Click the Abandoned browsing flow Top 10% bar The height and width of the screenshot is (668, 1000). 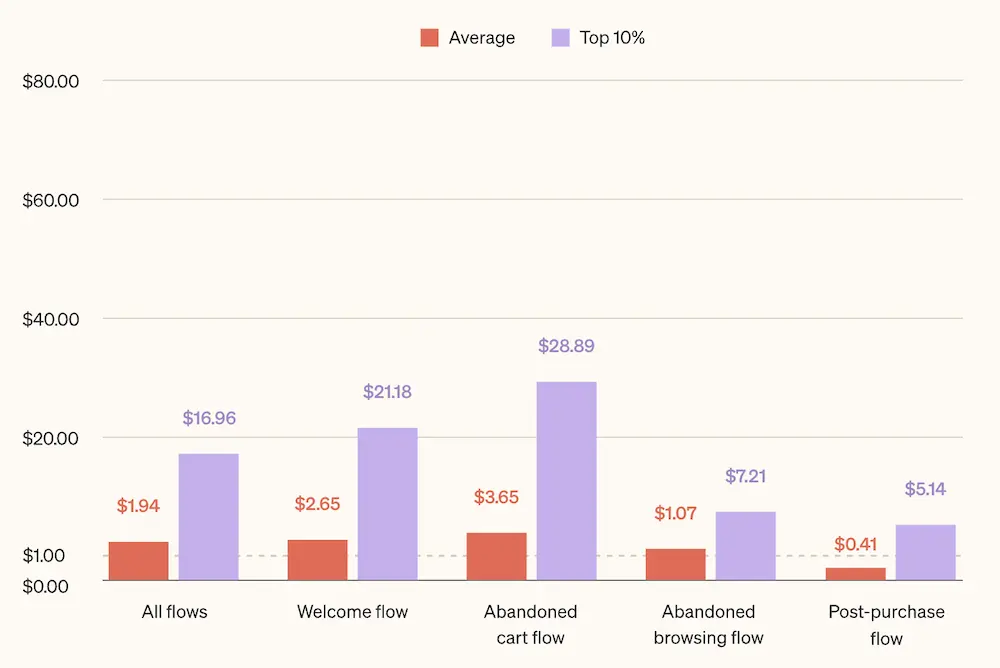745,546
